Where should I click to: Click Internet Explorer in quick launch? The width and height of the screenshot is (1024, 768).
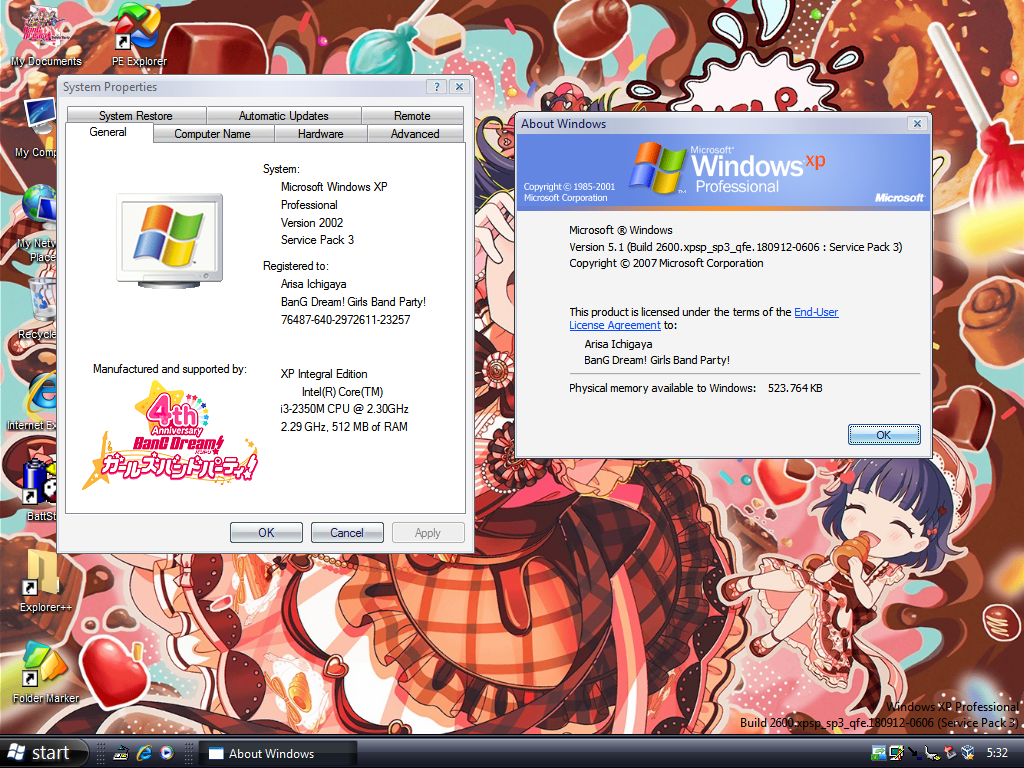tap(144, 753)
